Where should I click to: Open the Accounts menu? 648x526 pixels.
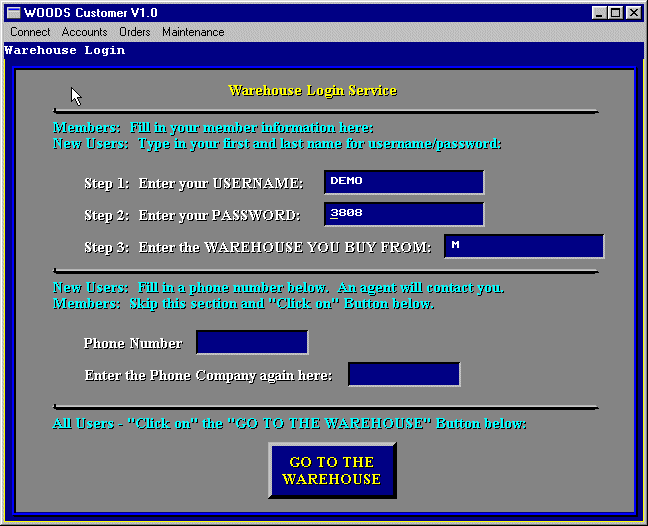[84, 32]
